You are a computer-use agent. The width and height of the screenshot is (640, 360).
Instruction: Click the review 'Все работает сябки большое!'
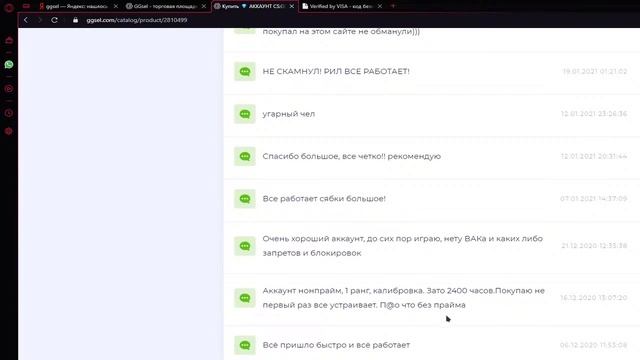[x=324, y=199]
